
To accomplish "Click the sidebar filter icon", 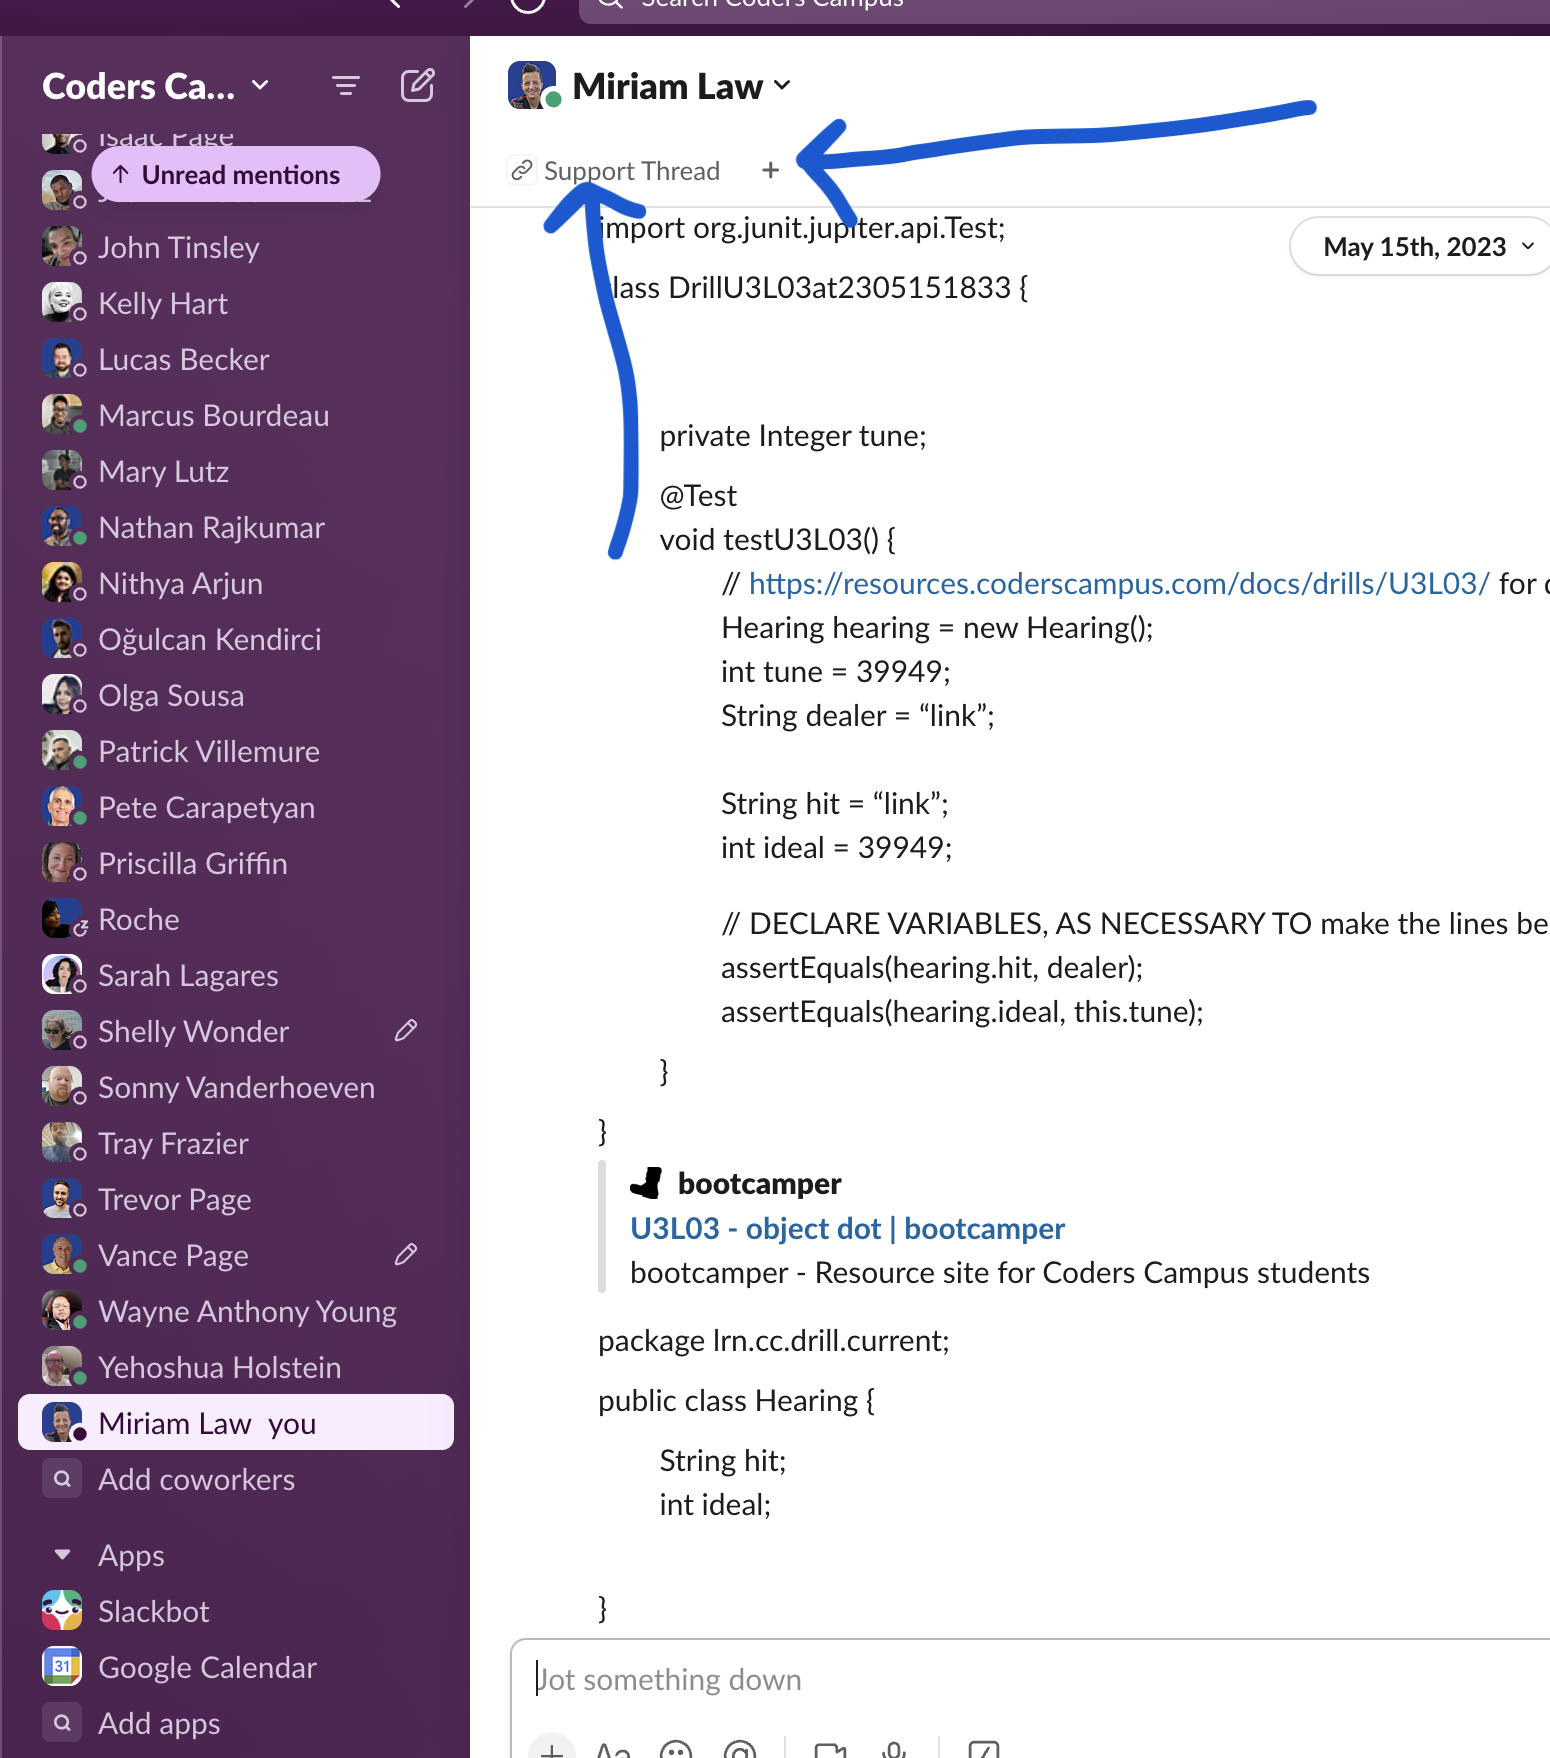I will 346,86.
